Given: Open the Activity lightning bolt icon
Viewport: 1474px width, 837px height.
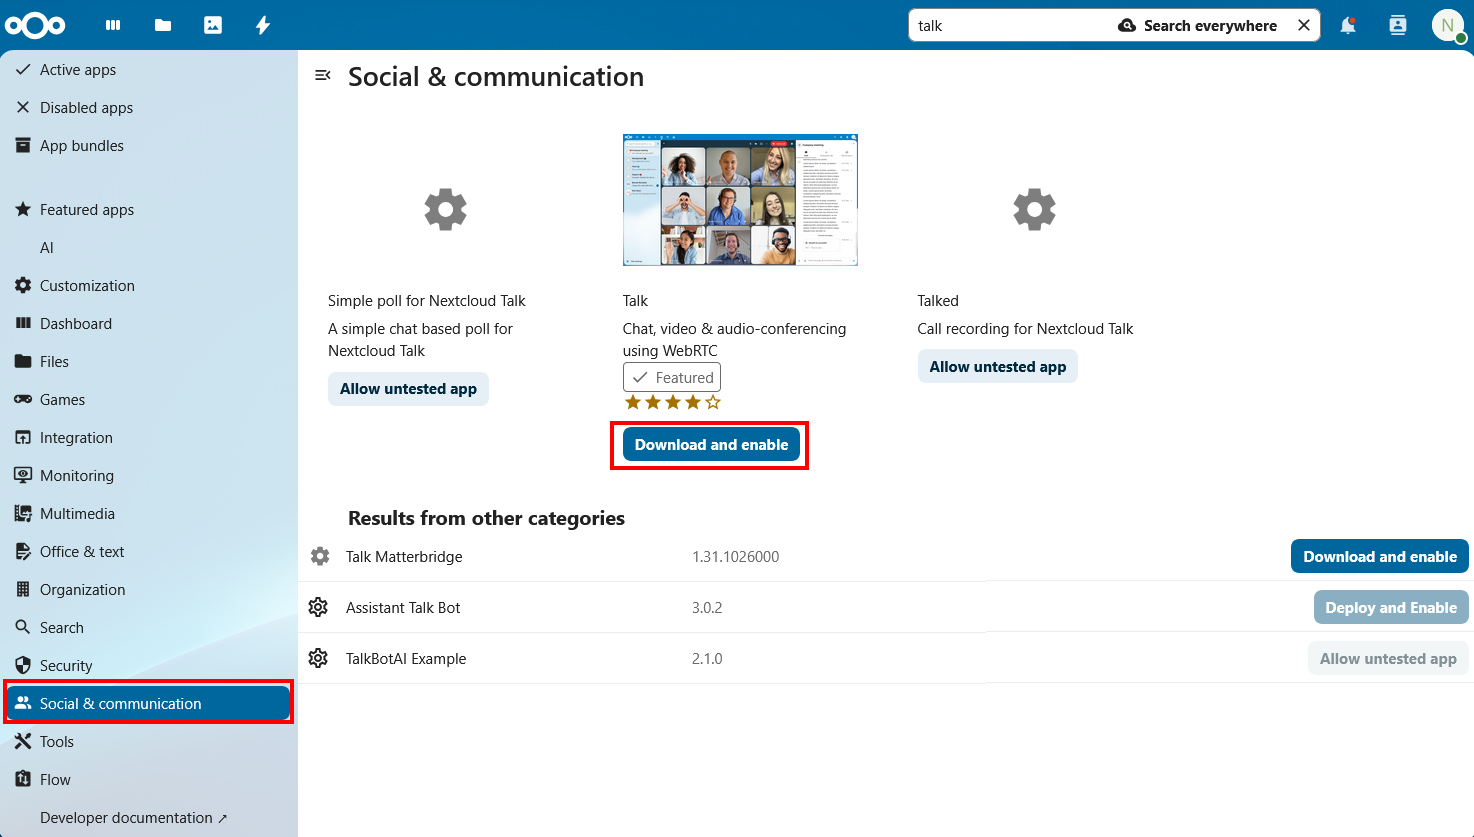Looking at the screenshot, I should [263, 25].
